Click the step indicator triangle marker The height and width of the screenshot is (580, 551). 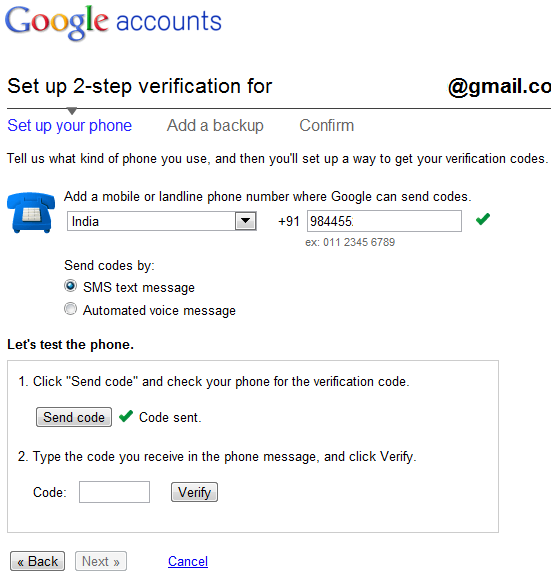coord(72,111)
